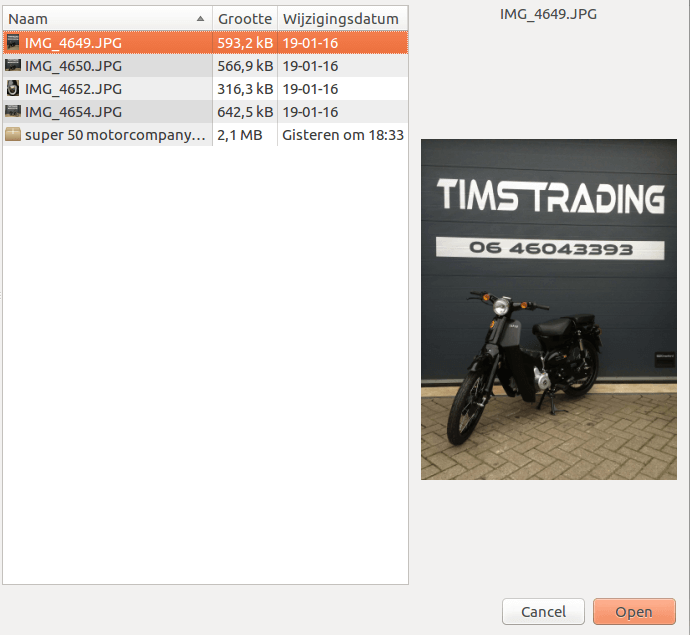Click the IMG_4649.JPG preview title label
This screenshot has height=635, width=690.
[548, 14]
